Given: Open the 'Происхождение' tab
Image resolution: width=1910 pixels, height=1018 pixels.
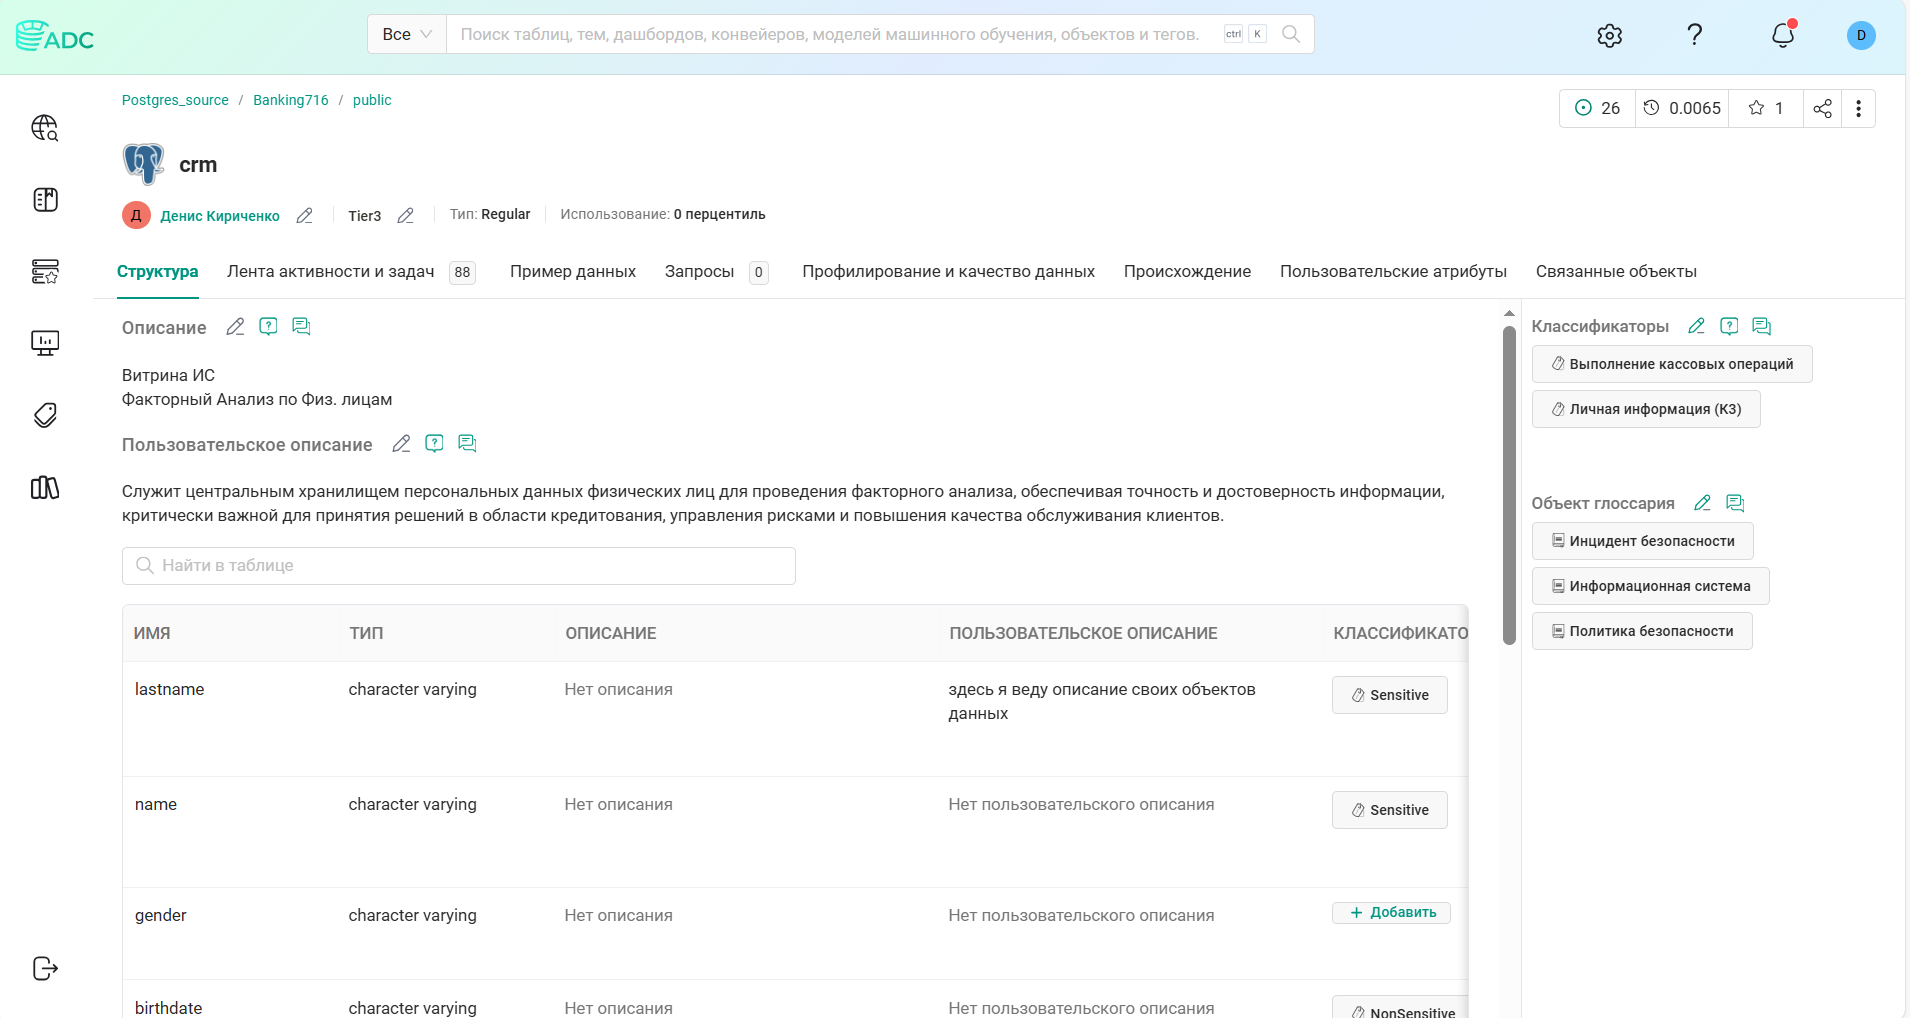Looking at the screenshot, I should coord(1187,271).
